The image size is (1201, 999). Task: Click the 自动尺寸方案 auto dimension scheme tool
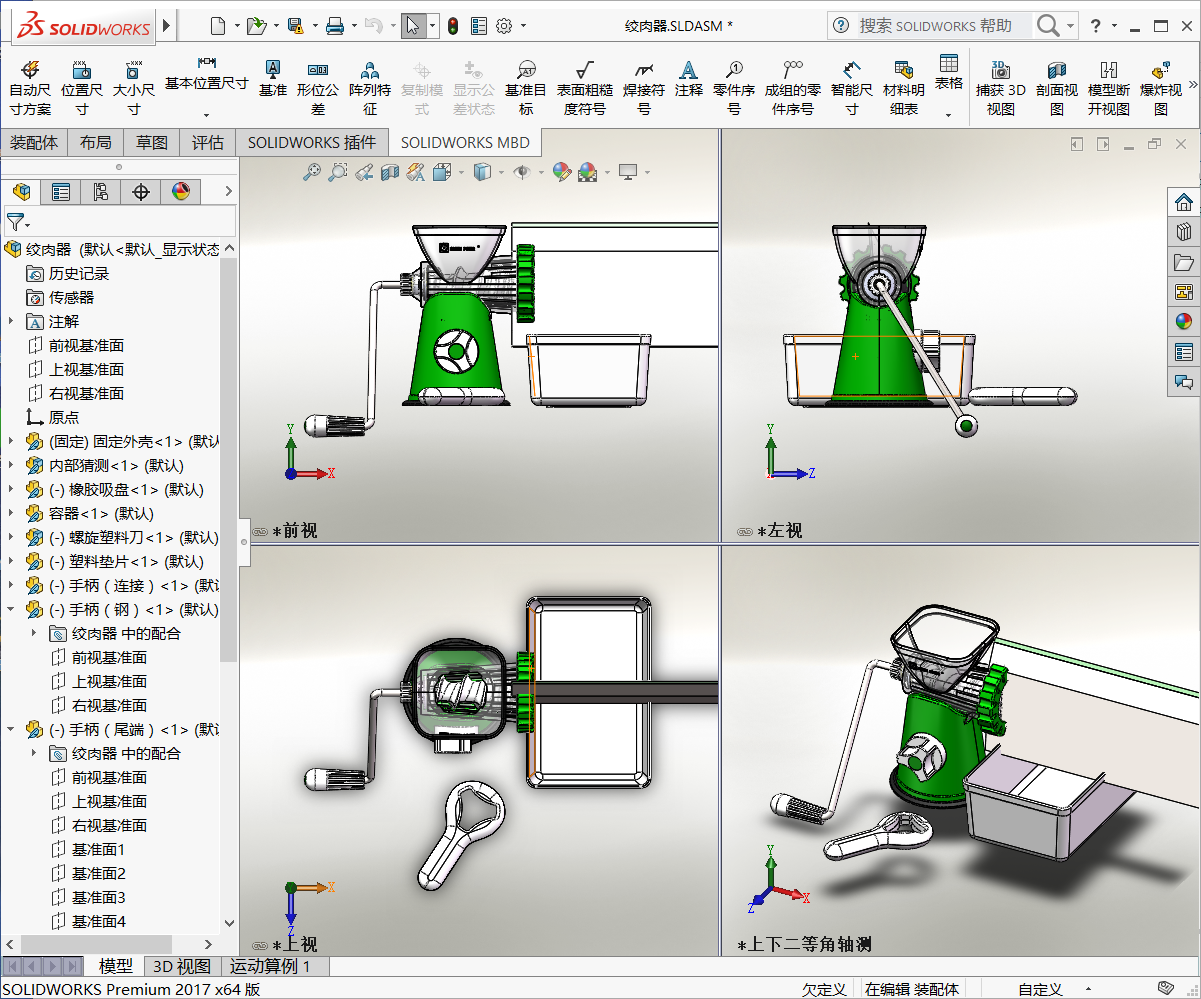30,87
